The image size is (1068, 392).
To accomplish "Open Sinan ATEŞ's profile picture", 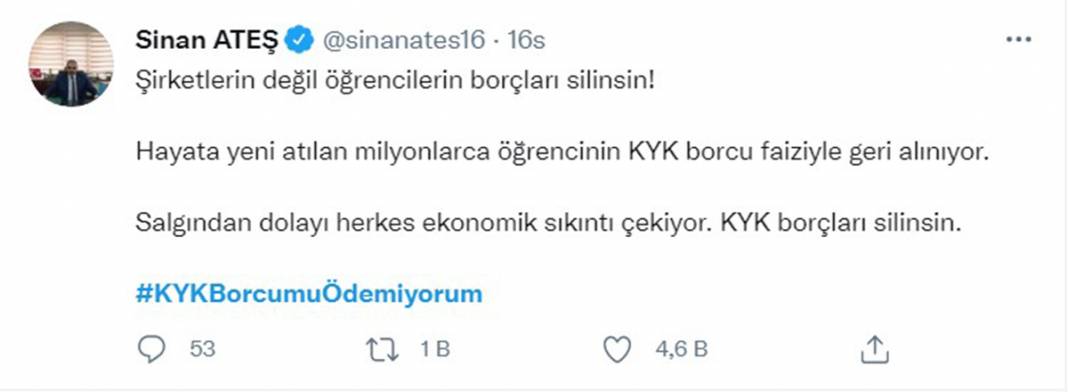I will [71, 64].
